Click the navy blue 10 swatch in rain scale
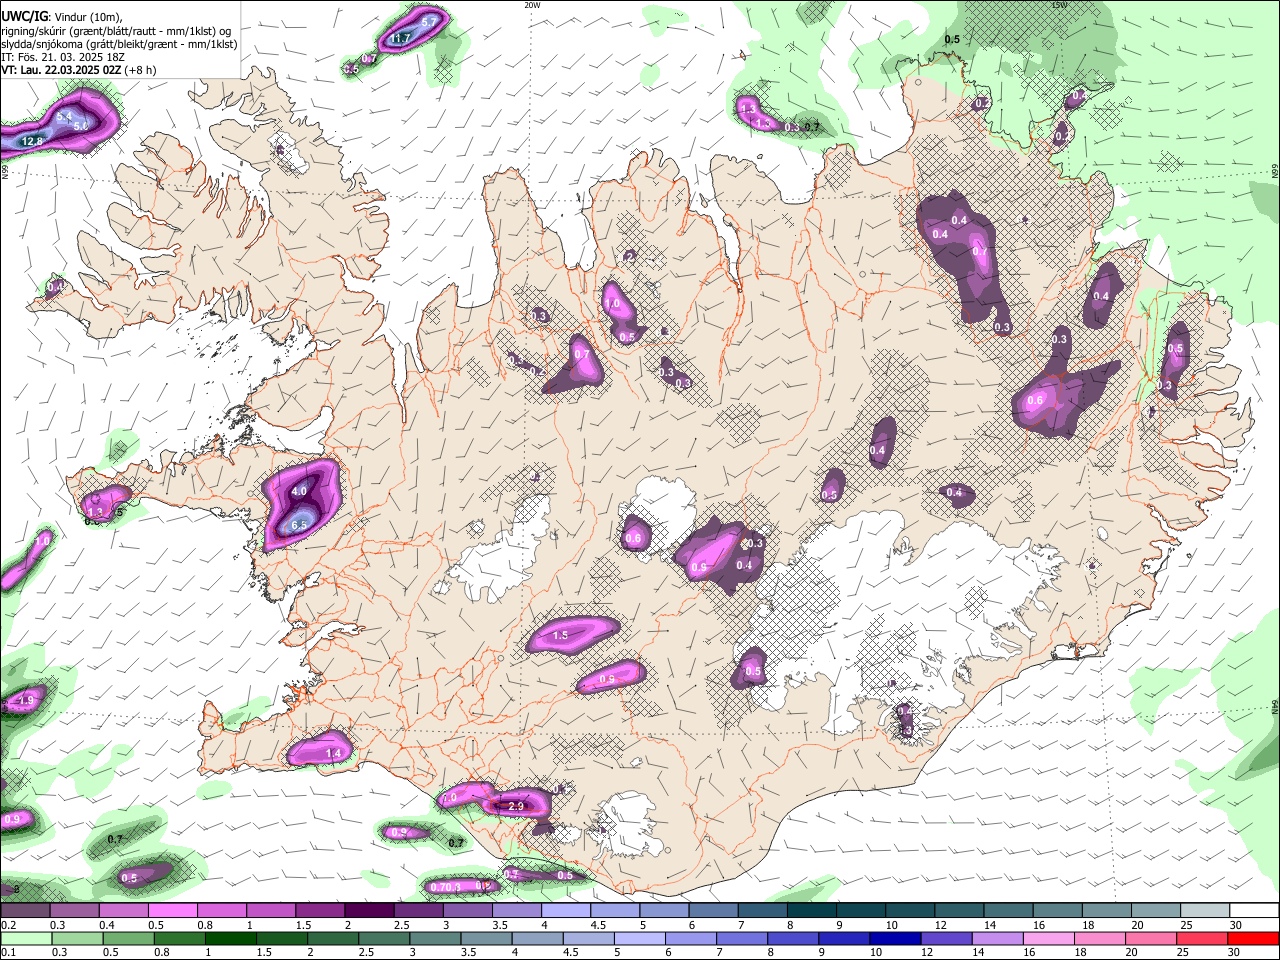The height and width of the screenshot is (960, 1280). point(895,939)
